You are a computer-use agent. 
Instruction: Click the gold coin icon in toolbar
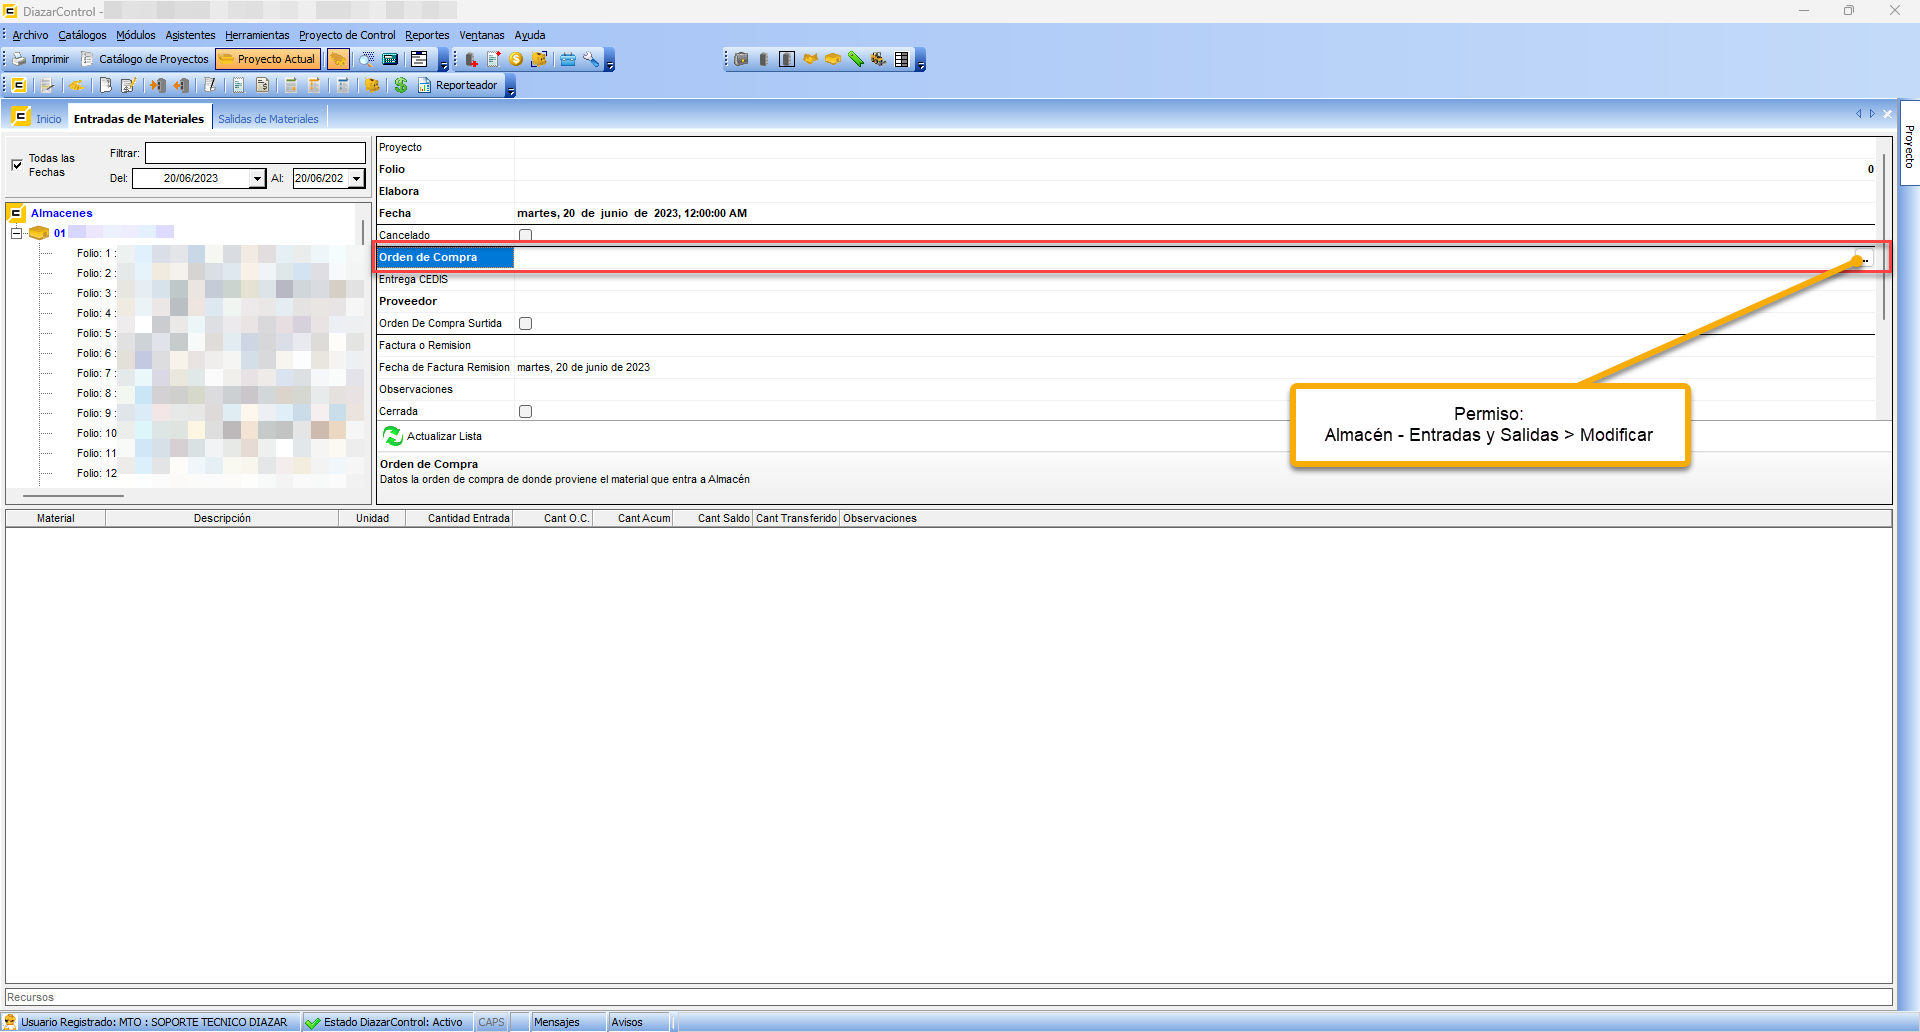pos(516,59)
